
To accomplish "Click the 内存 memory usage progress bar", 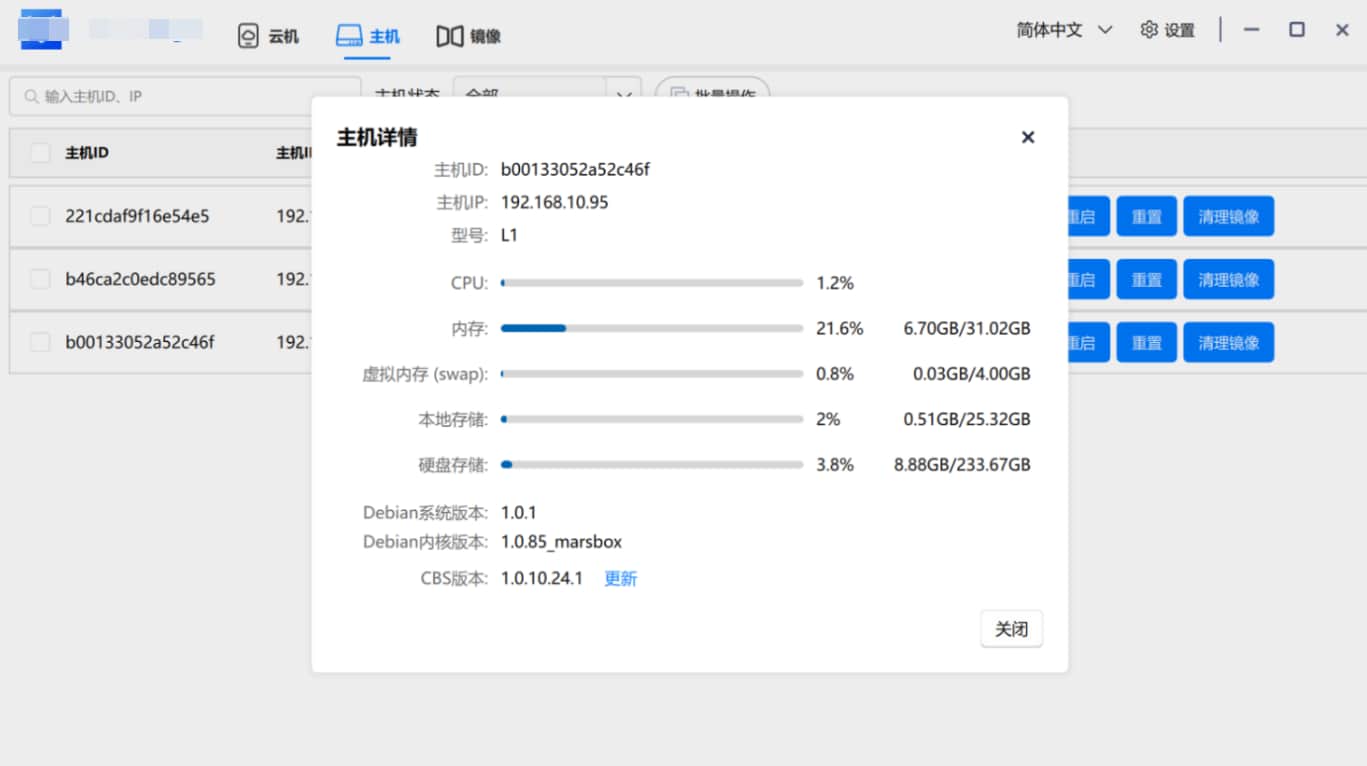I will (x=651, y=328).
